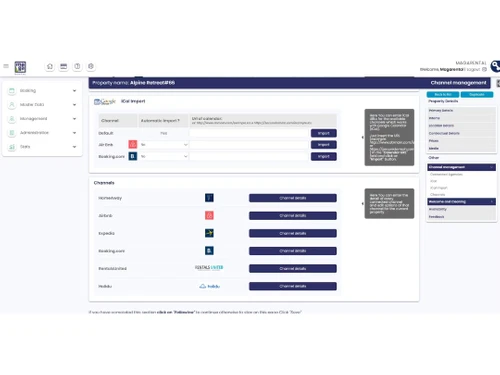The width and height of the screenshot is (500, 375).
Task: Click the Booking.com logo in Channels list
Action: 209,251
